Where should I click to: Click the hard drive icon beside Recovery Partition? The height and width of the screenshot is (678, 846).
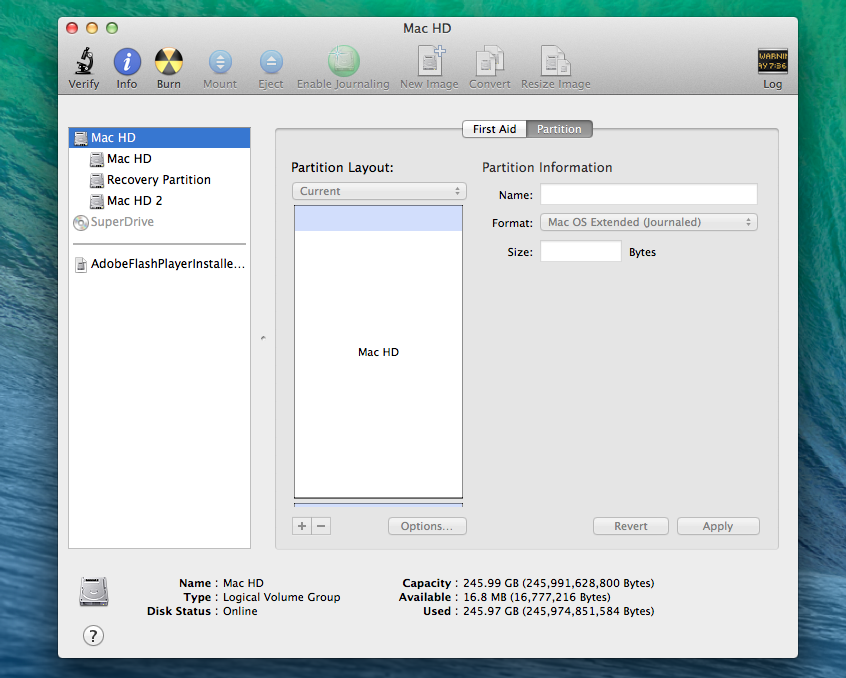[97, 180]
